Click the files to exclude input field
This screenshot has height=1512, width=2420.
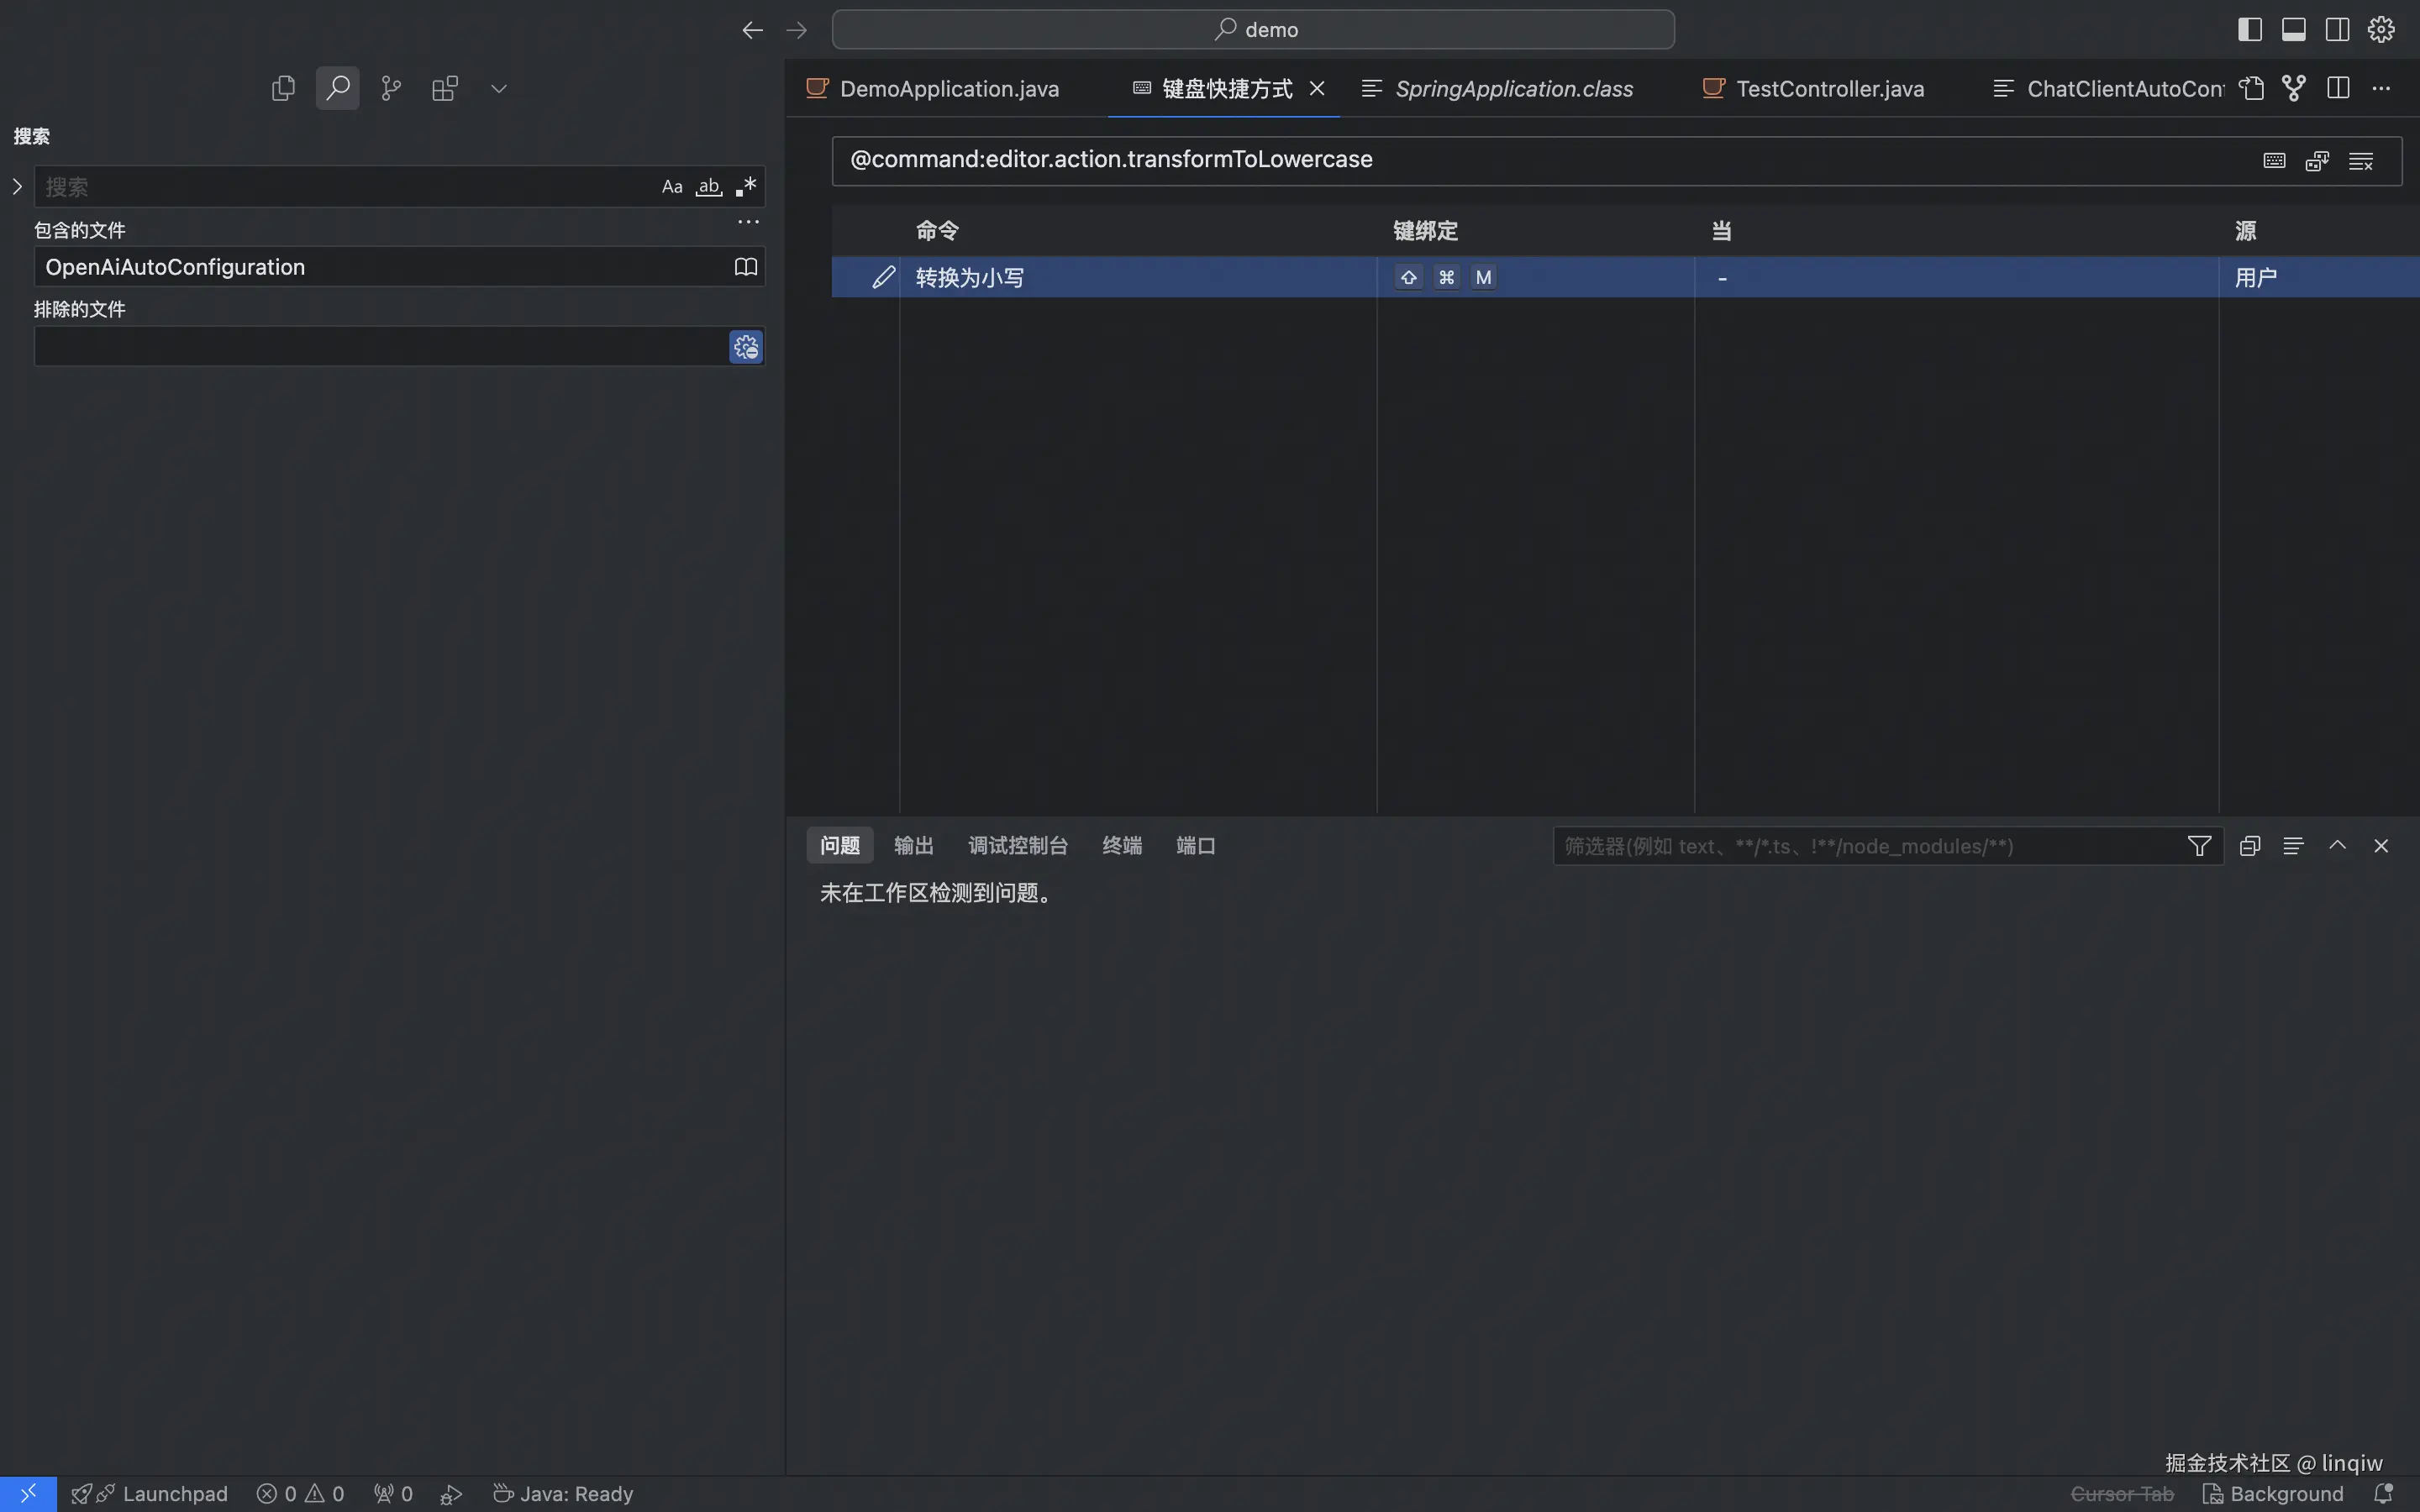pos(380,347)
